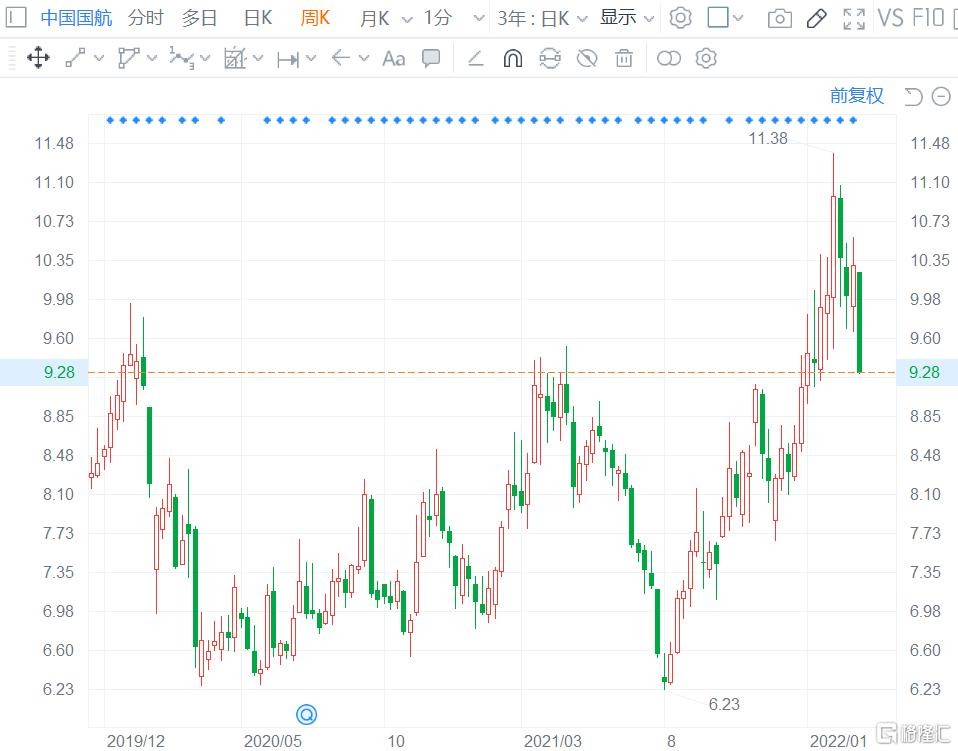The width and height of the screenshot is (958, 751).
Task: Click the blue @ marker on timeline
Action: click(307, 714)
